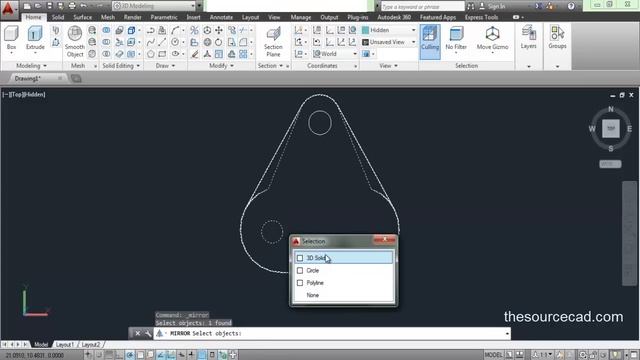The width and height of the screenshot is (640, 360).
Task: Click the Spline tool in Draw panel
Action: [151, 42]
